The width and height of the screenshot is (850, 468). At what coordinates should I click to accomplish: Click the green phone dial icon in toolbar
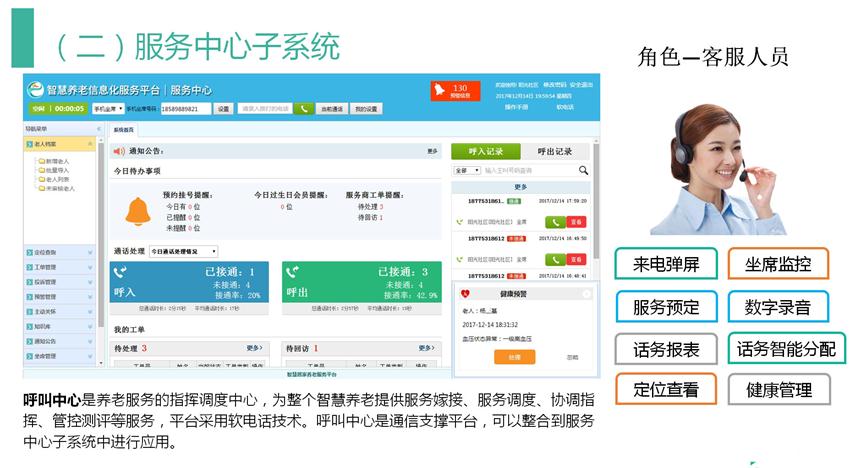click(304, 108)
